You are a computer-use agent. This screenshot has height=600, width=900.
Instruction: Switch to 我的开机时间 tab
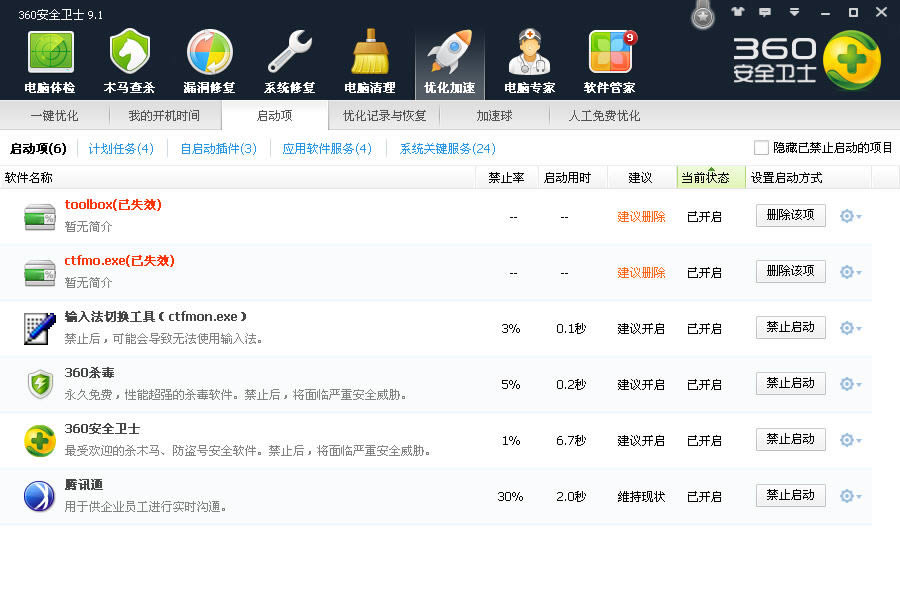pos(164,116)
